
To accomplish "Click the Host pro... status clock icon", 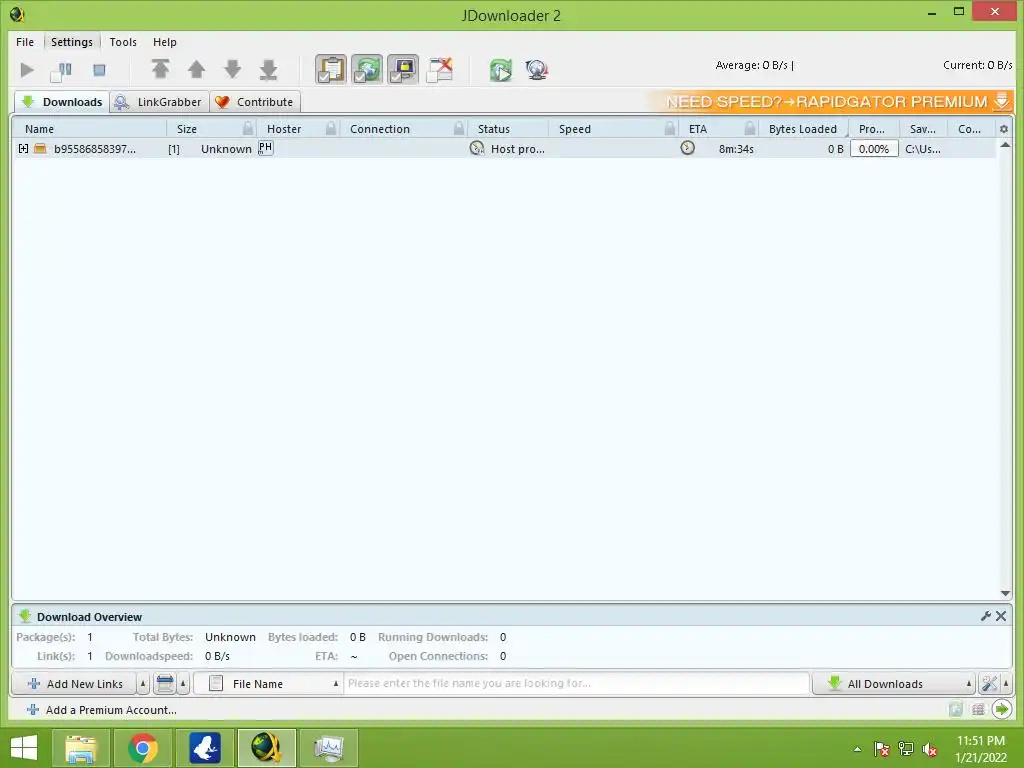I will click(477, 148).
